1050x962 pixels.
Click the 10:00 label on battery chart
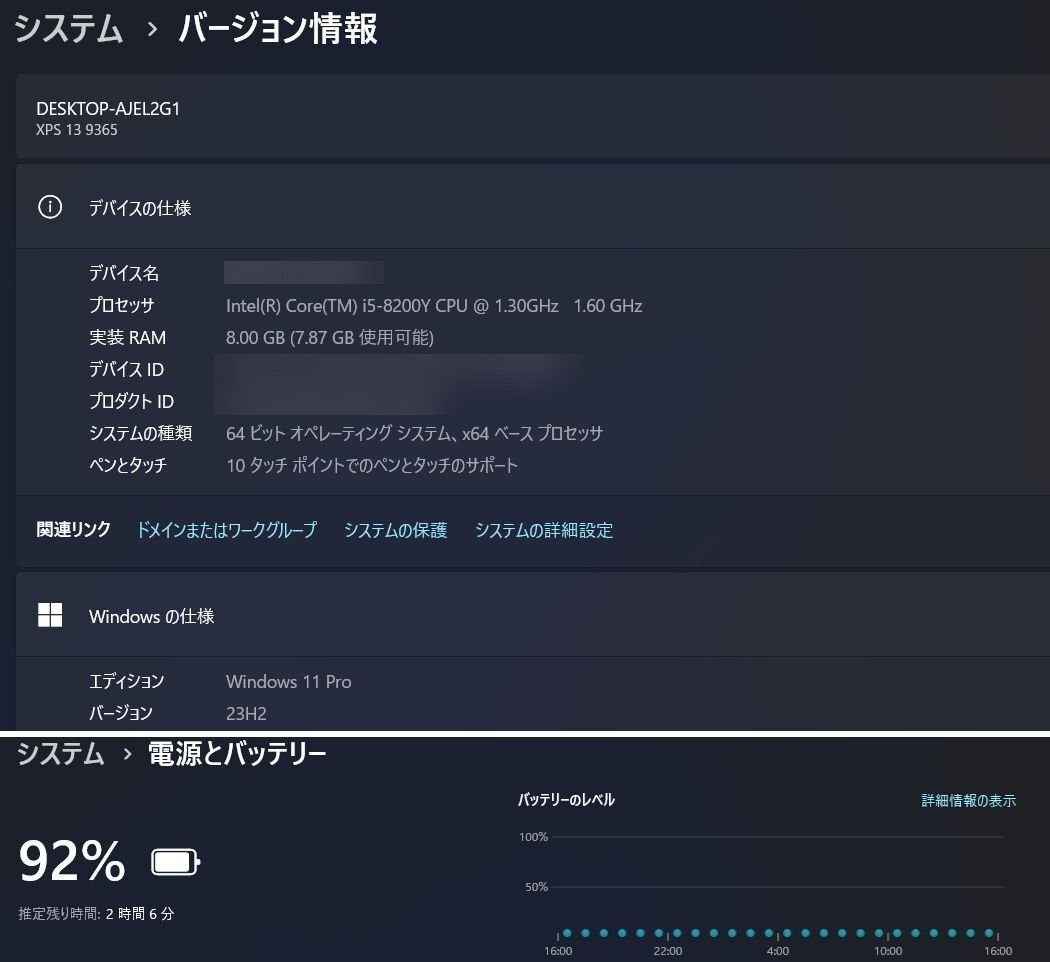coord(888,951)
